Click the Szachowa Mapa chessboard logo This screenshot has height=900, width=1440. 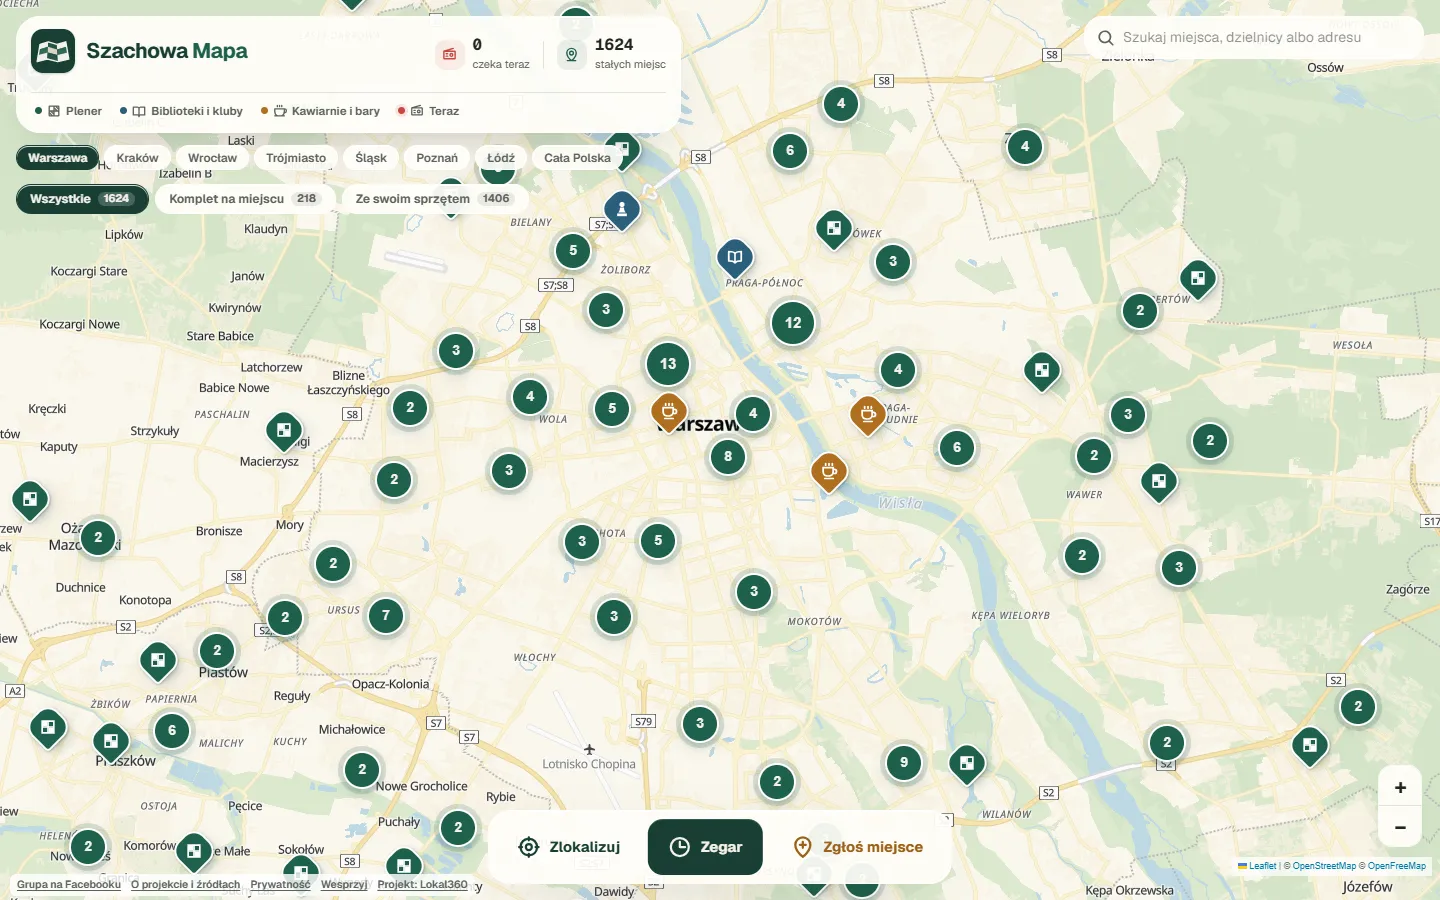pos(53,51)
